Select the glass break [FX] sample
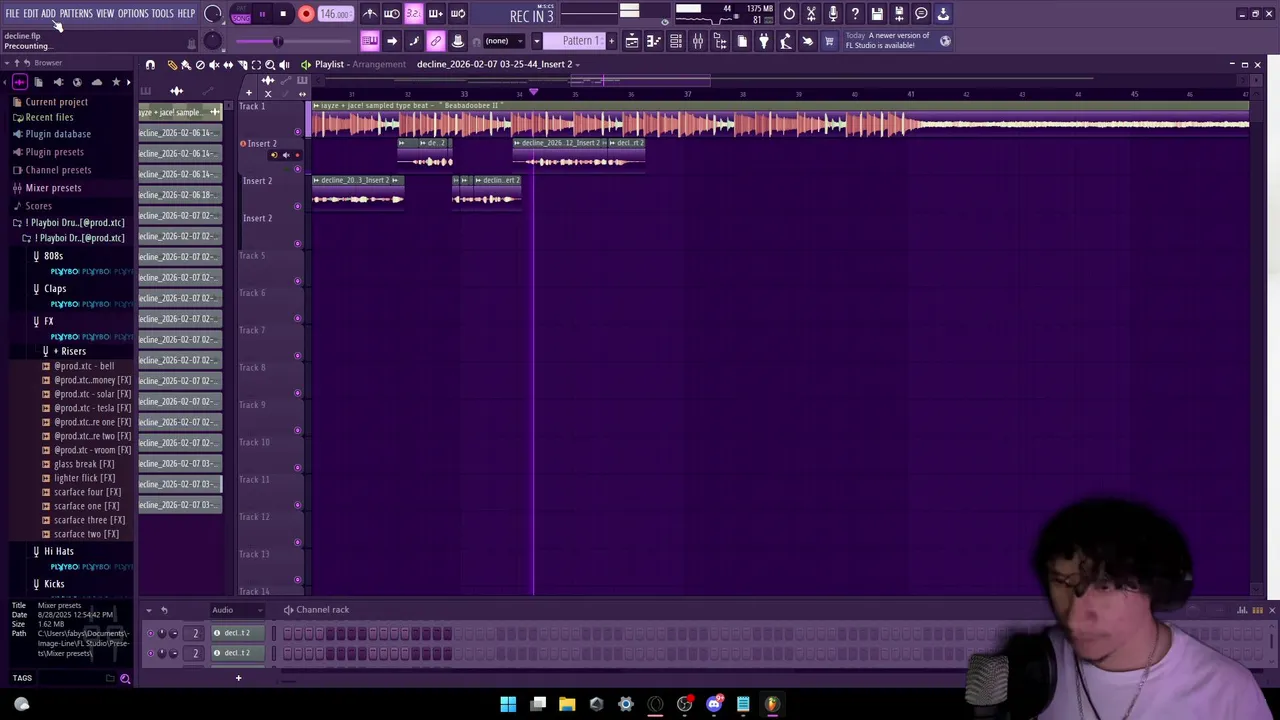This screenshot has width=1280, height=720. coord(84,464)
